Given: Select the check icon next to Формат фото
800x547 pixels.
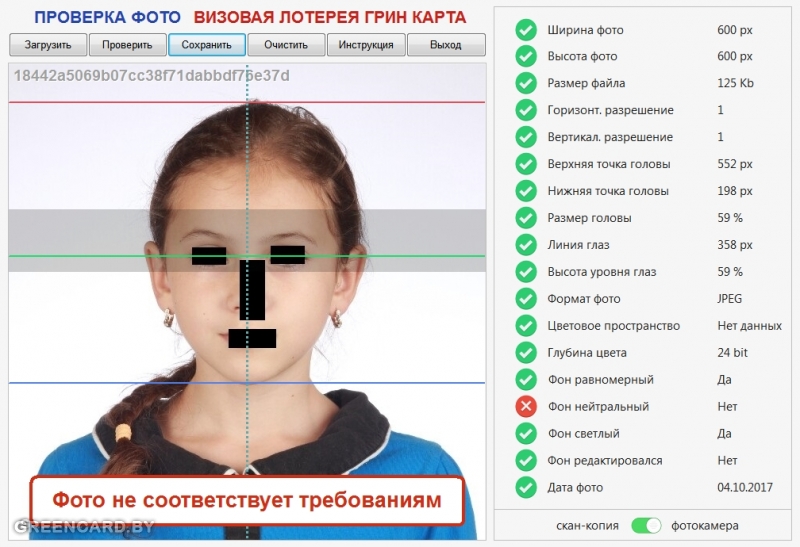Looking at the screenshot, I should [526, 299].
